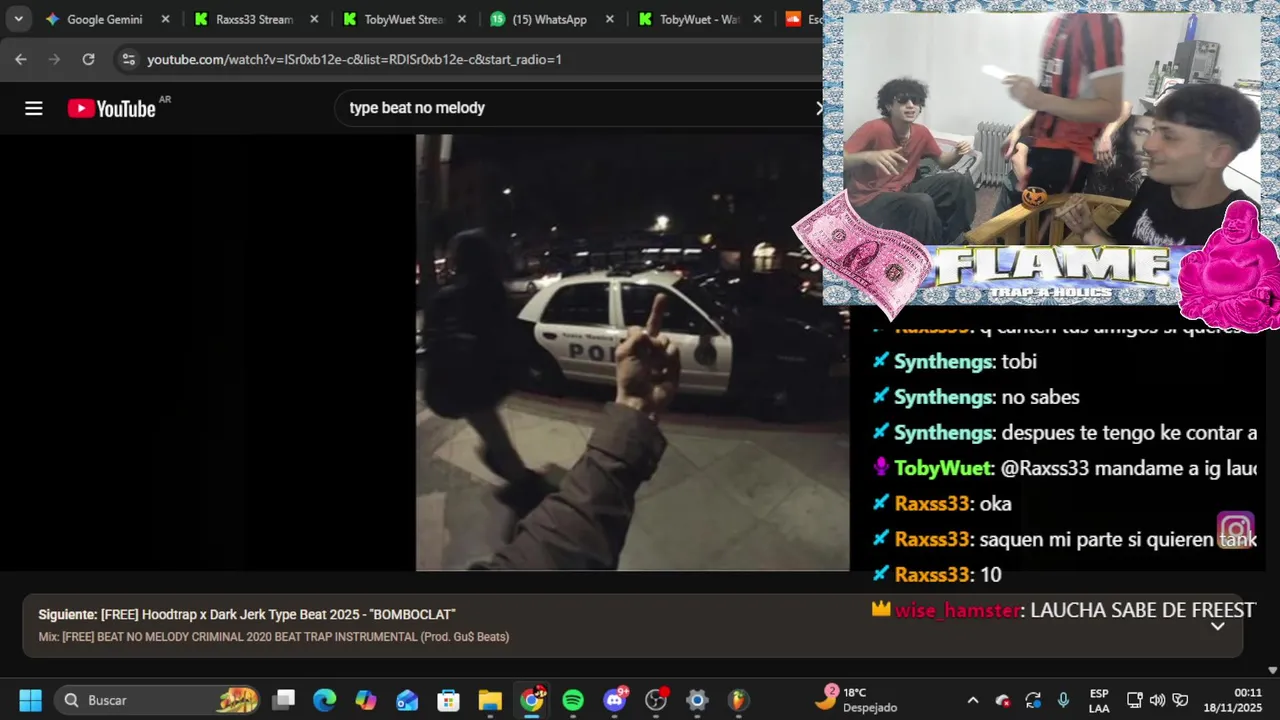Open the round app icon with red badge
Screen dimensions: 1280x720
tap(656, 700)
